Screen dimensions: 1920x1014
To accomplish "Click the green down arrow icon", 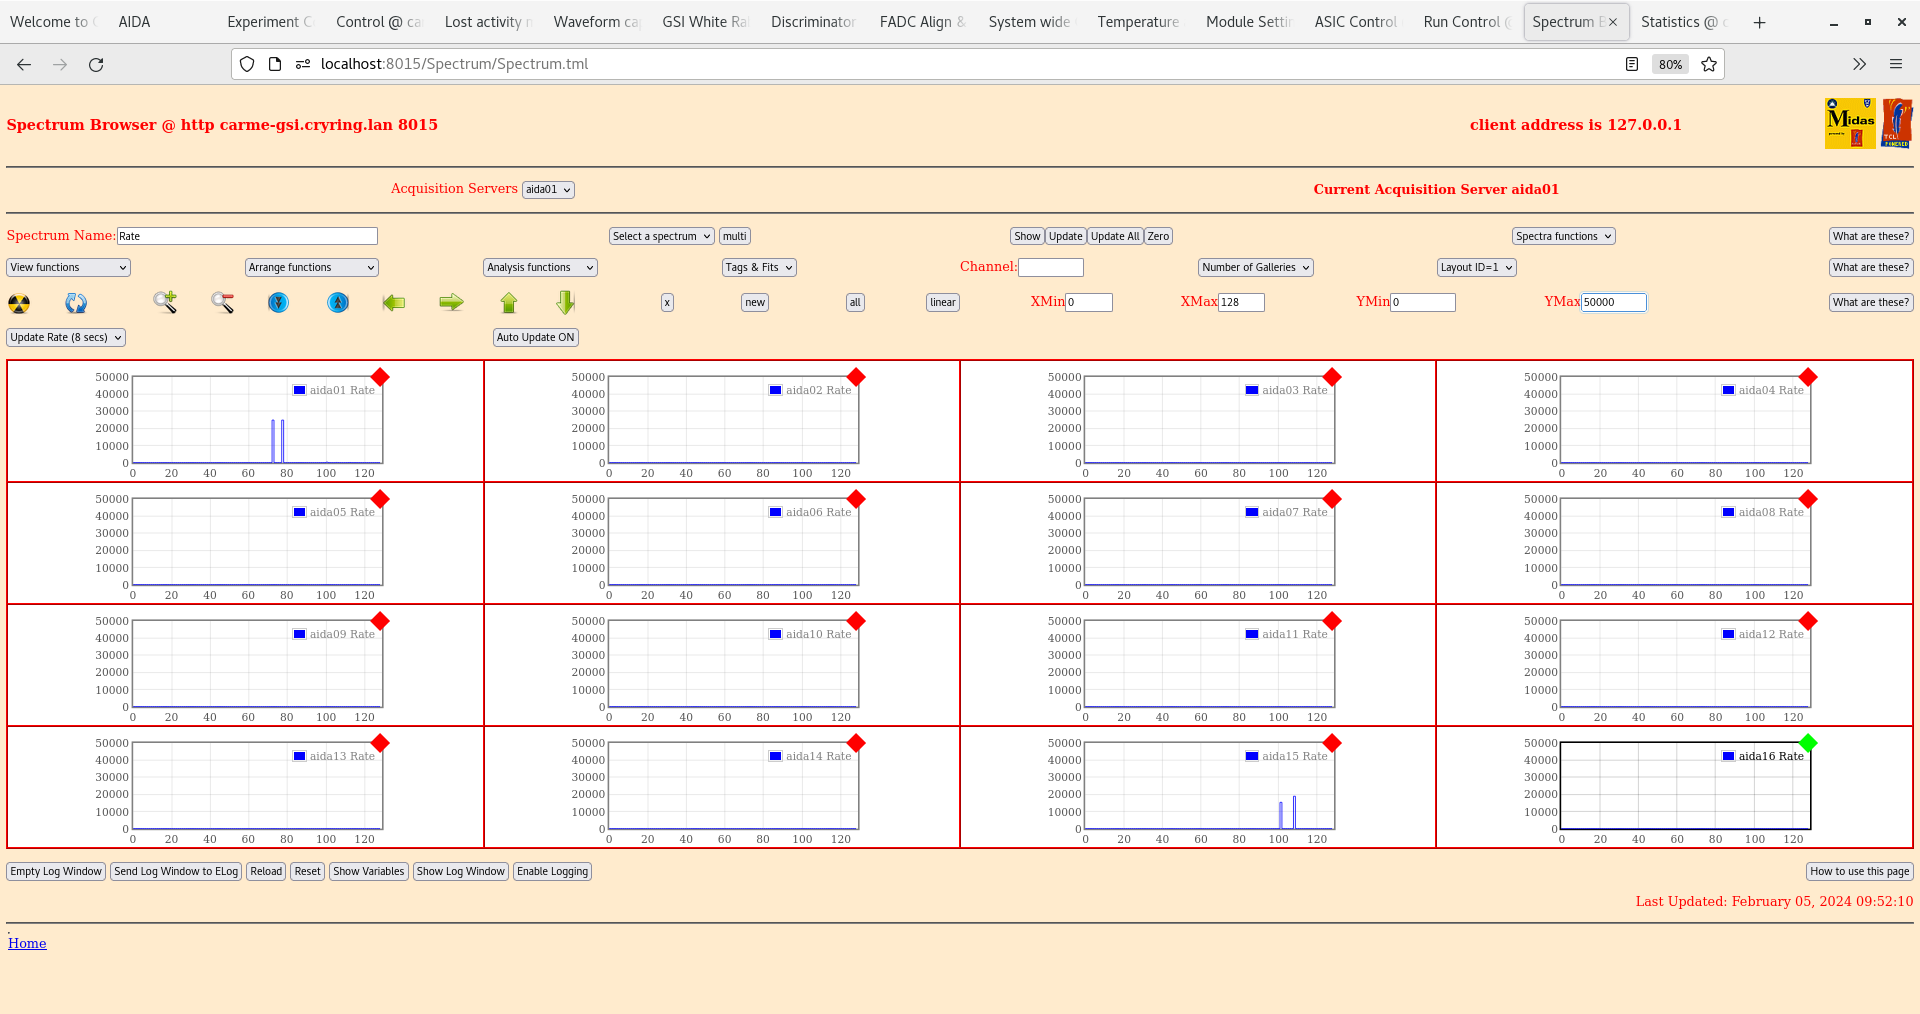I will [x=566, y=302].
